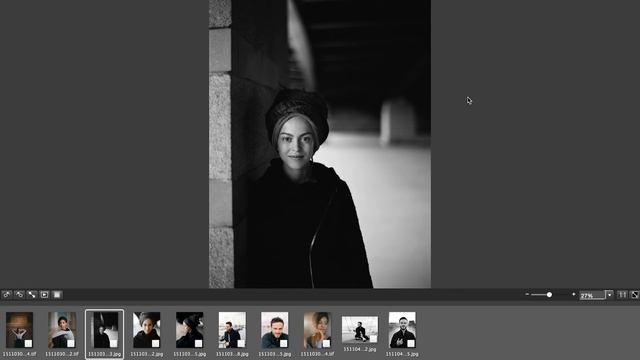Click the rotate counterclockwise icon in the bottom toolbar
Screen dimensions: 640x360
point(7,294)
